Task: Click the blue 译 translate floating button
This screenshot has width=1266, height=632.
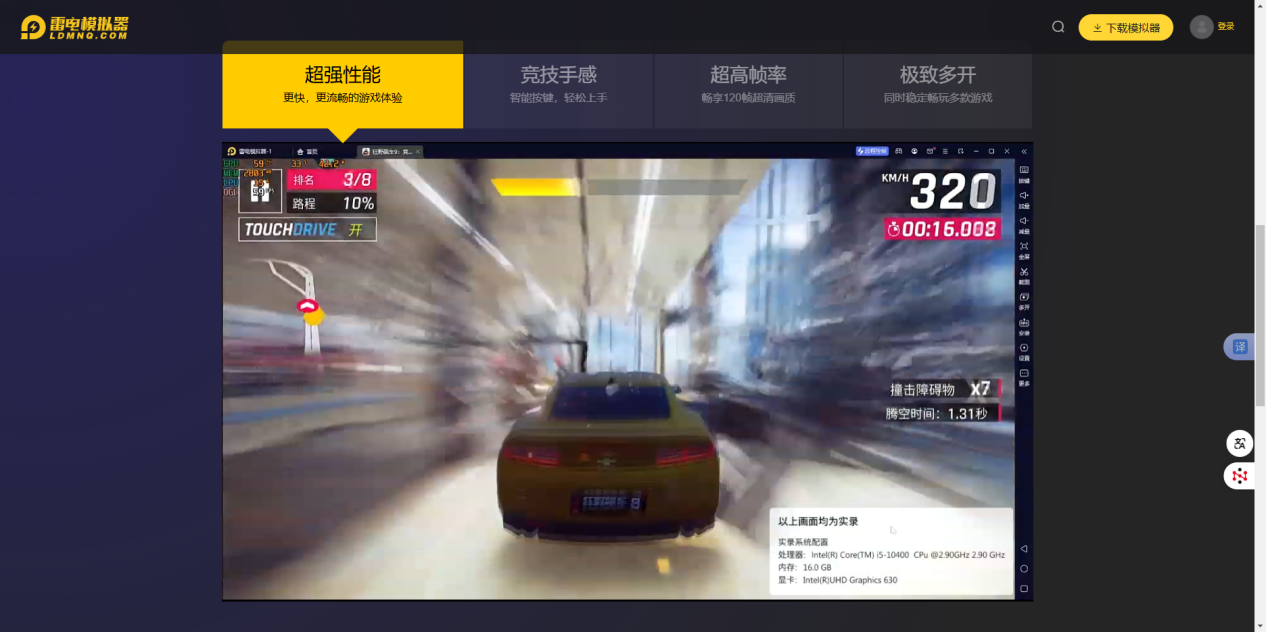Action: 1240,347
